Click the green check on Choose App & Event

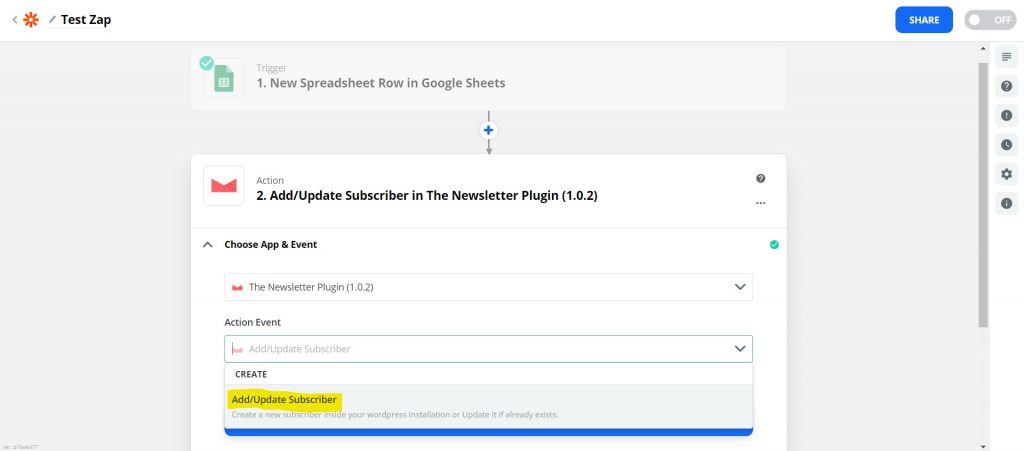[x=774, y=245]
